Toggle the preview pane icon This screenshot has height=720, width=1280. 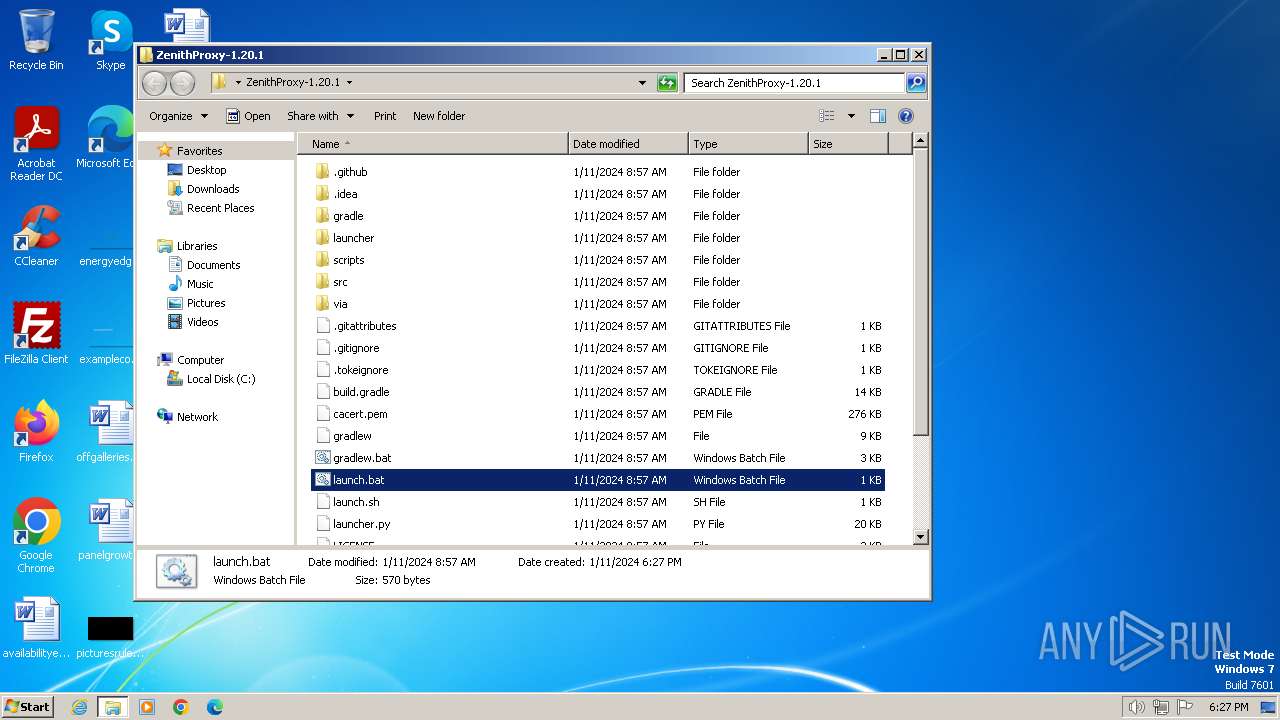[x=877, y=116]
